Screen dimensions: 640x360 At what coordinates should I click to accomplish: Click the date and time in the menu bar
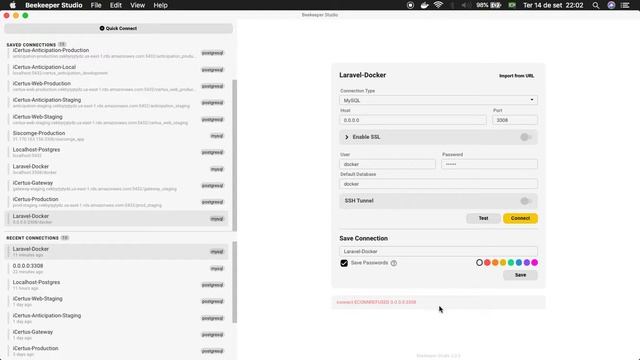(553, 5)
